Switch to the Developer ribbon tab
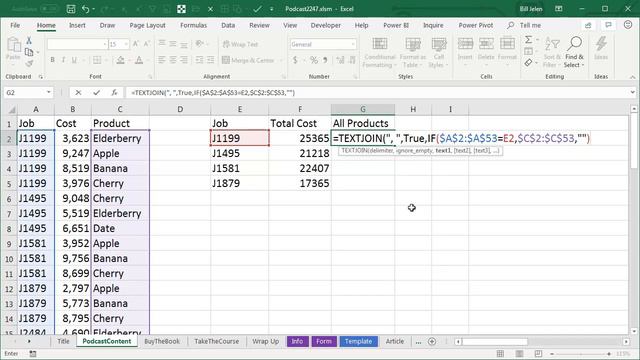The height and width of the screenshot is (360, 640). (x=325, y=25)
